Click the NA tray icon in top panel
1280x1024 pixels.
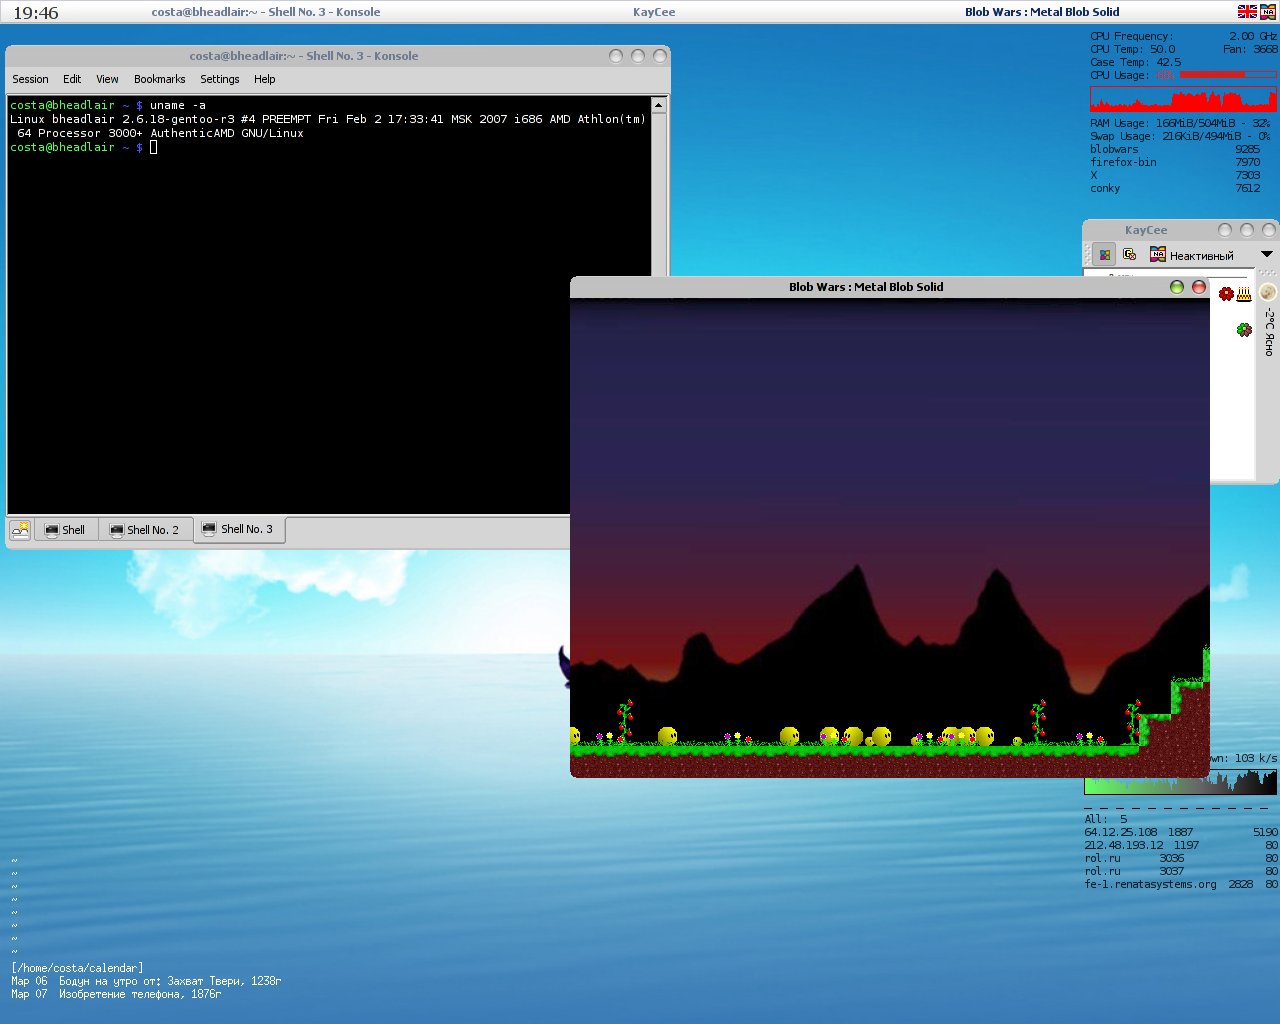(1267, 12)
